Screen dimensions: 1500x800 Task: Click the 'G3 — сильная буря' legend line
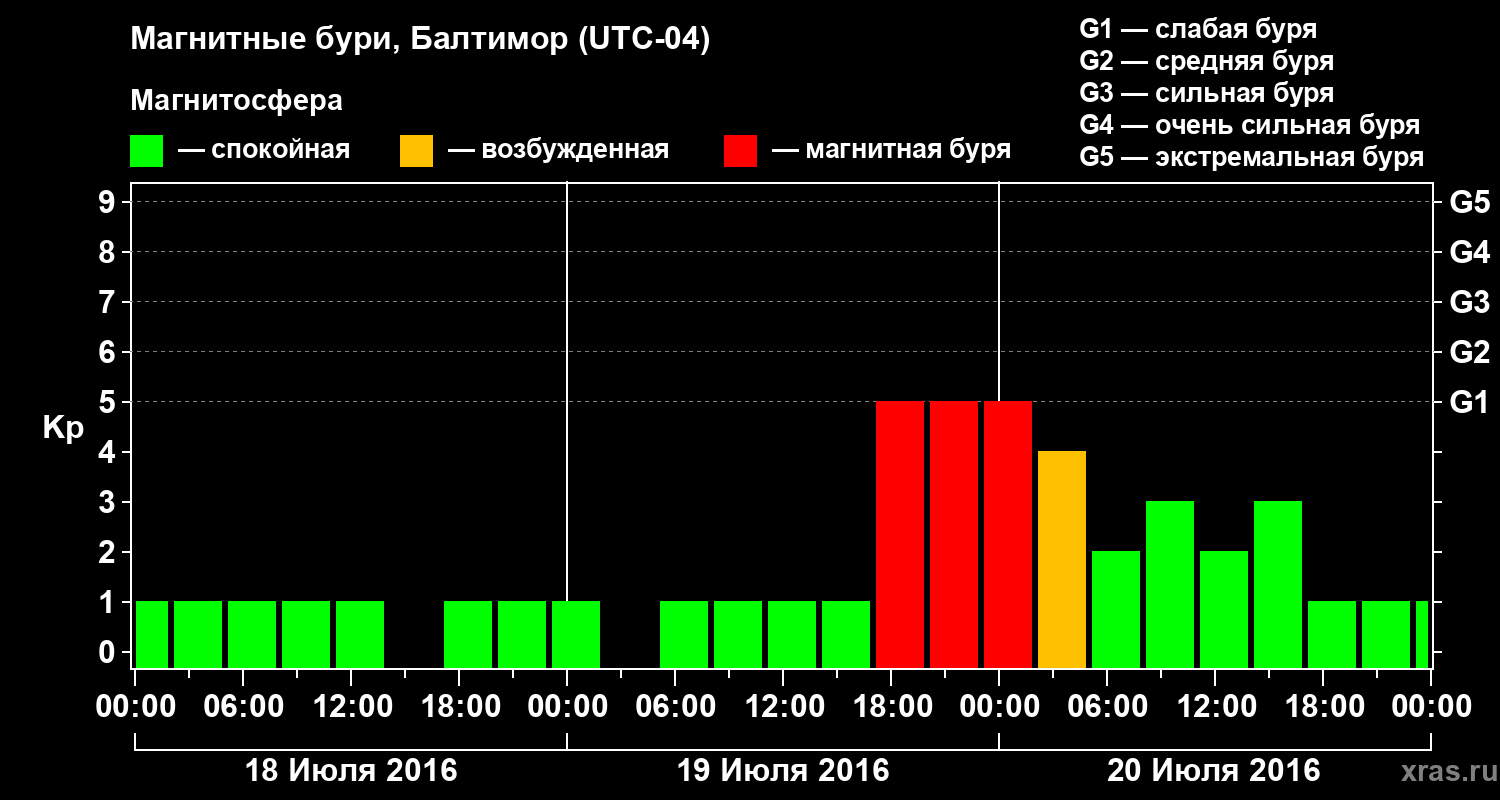coord(1207,93)
